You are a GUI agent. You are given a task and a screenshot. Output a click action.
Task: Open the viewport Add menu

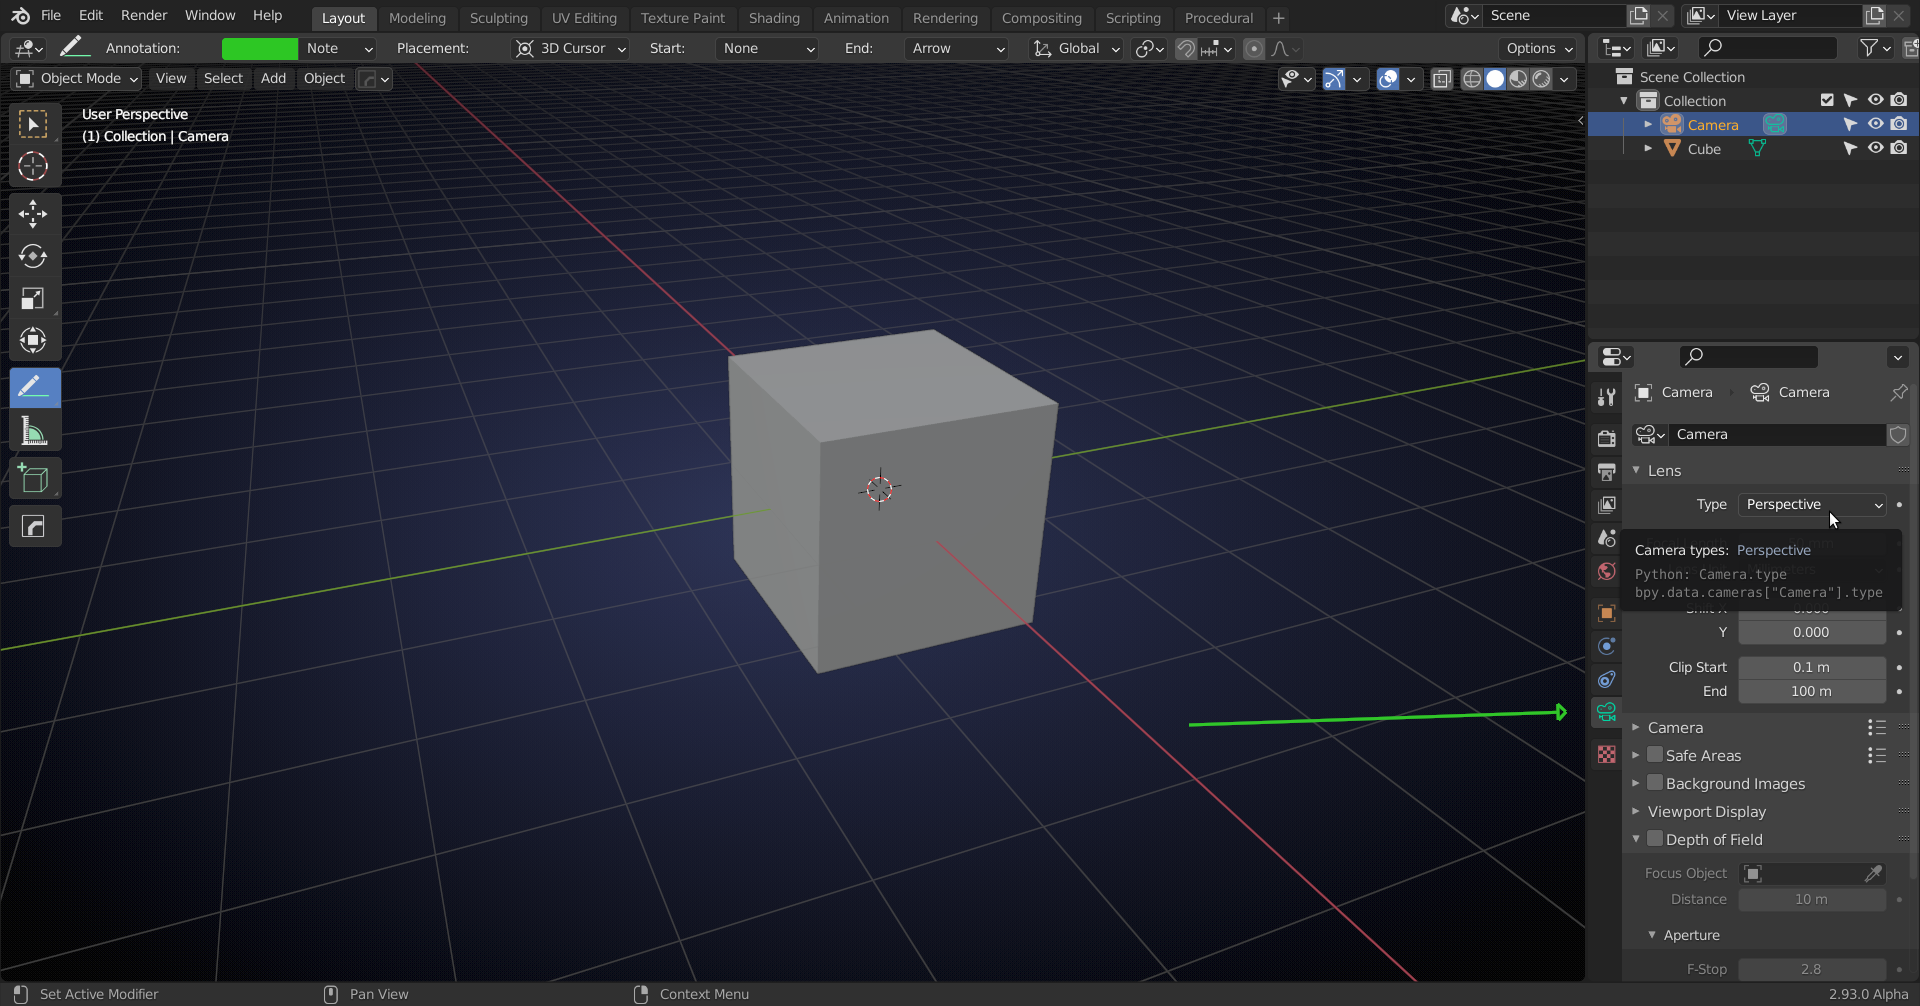273,79
